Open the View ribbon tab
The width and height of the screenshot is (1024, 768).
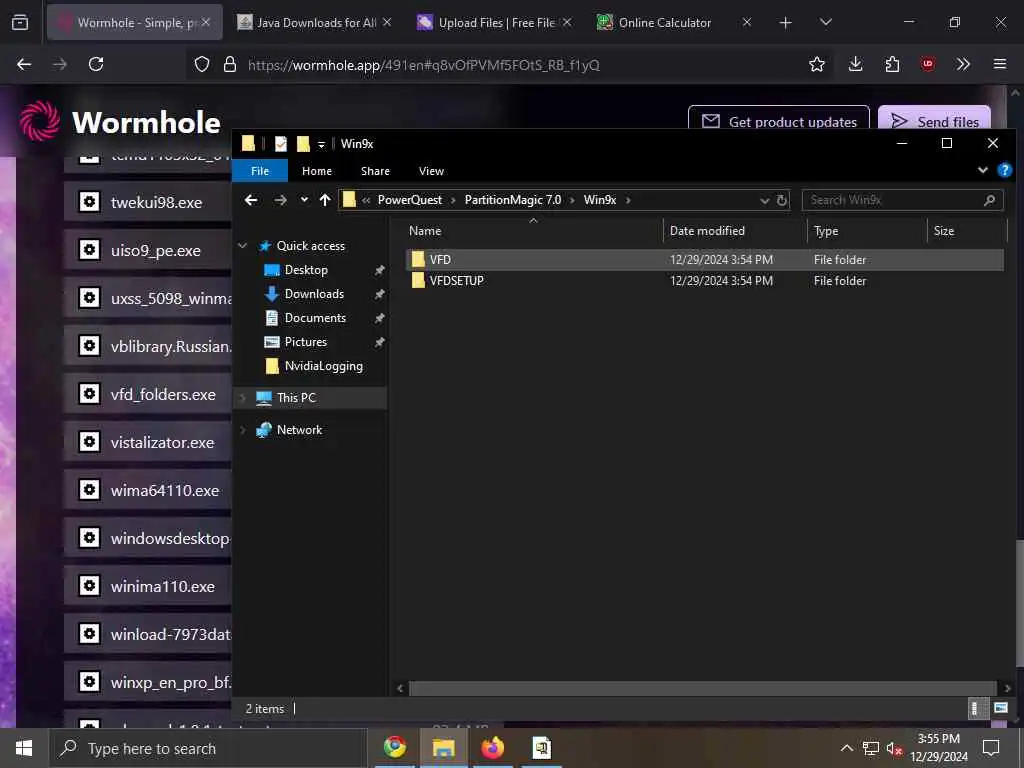coord(431,171)
